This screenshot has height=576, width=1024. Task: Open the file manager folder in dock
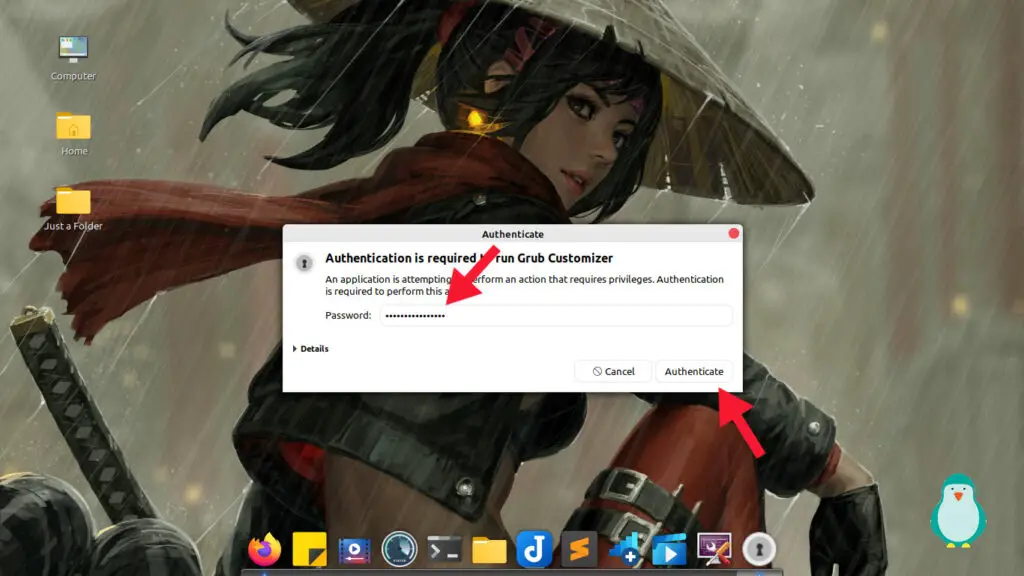[x=489, y=550]
